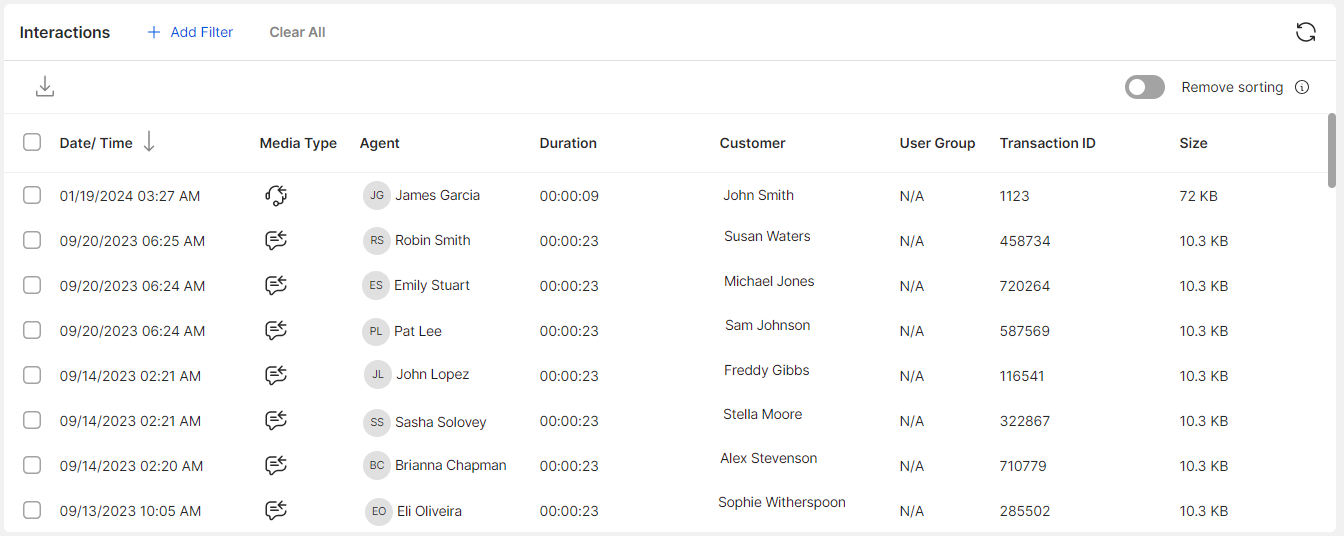Toggle the Remove sorting switch
The width and height of the screenshot is (1344, 536).
tap(1145, 87)
